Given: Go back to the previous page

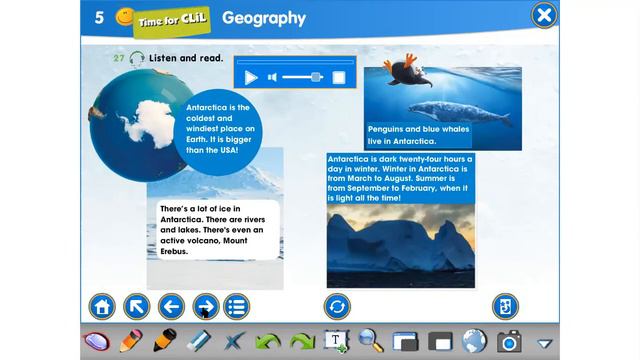Looking at the screenshot, I should 171,307.
